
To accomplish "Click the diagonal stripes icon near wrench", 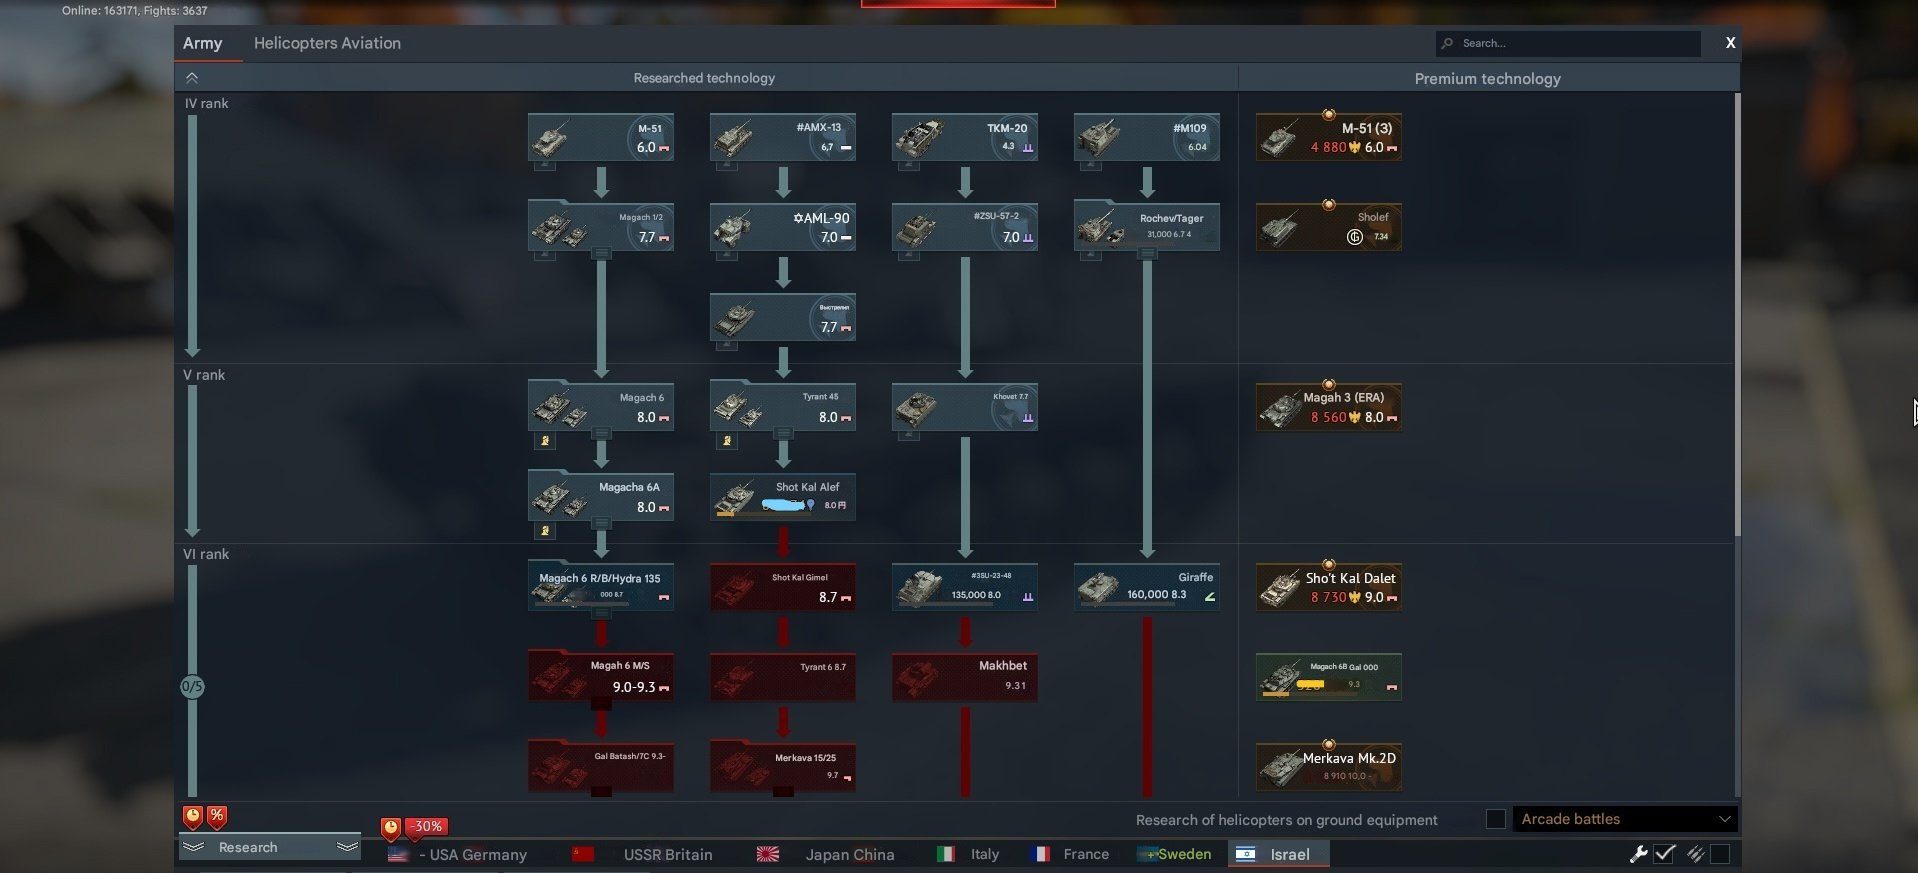I will pyautogui.click(x=1695, y=854).
